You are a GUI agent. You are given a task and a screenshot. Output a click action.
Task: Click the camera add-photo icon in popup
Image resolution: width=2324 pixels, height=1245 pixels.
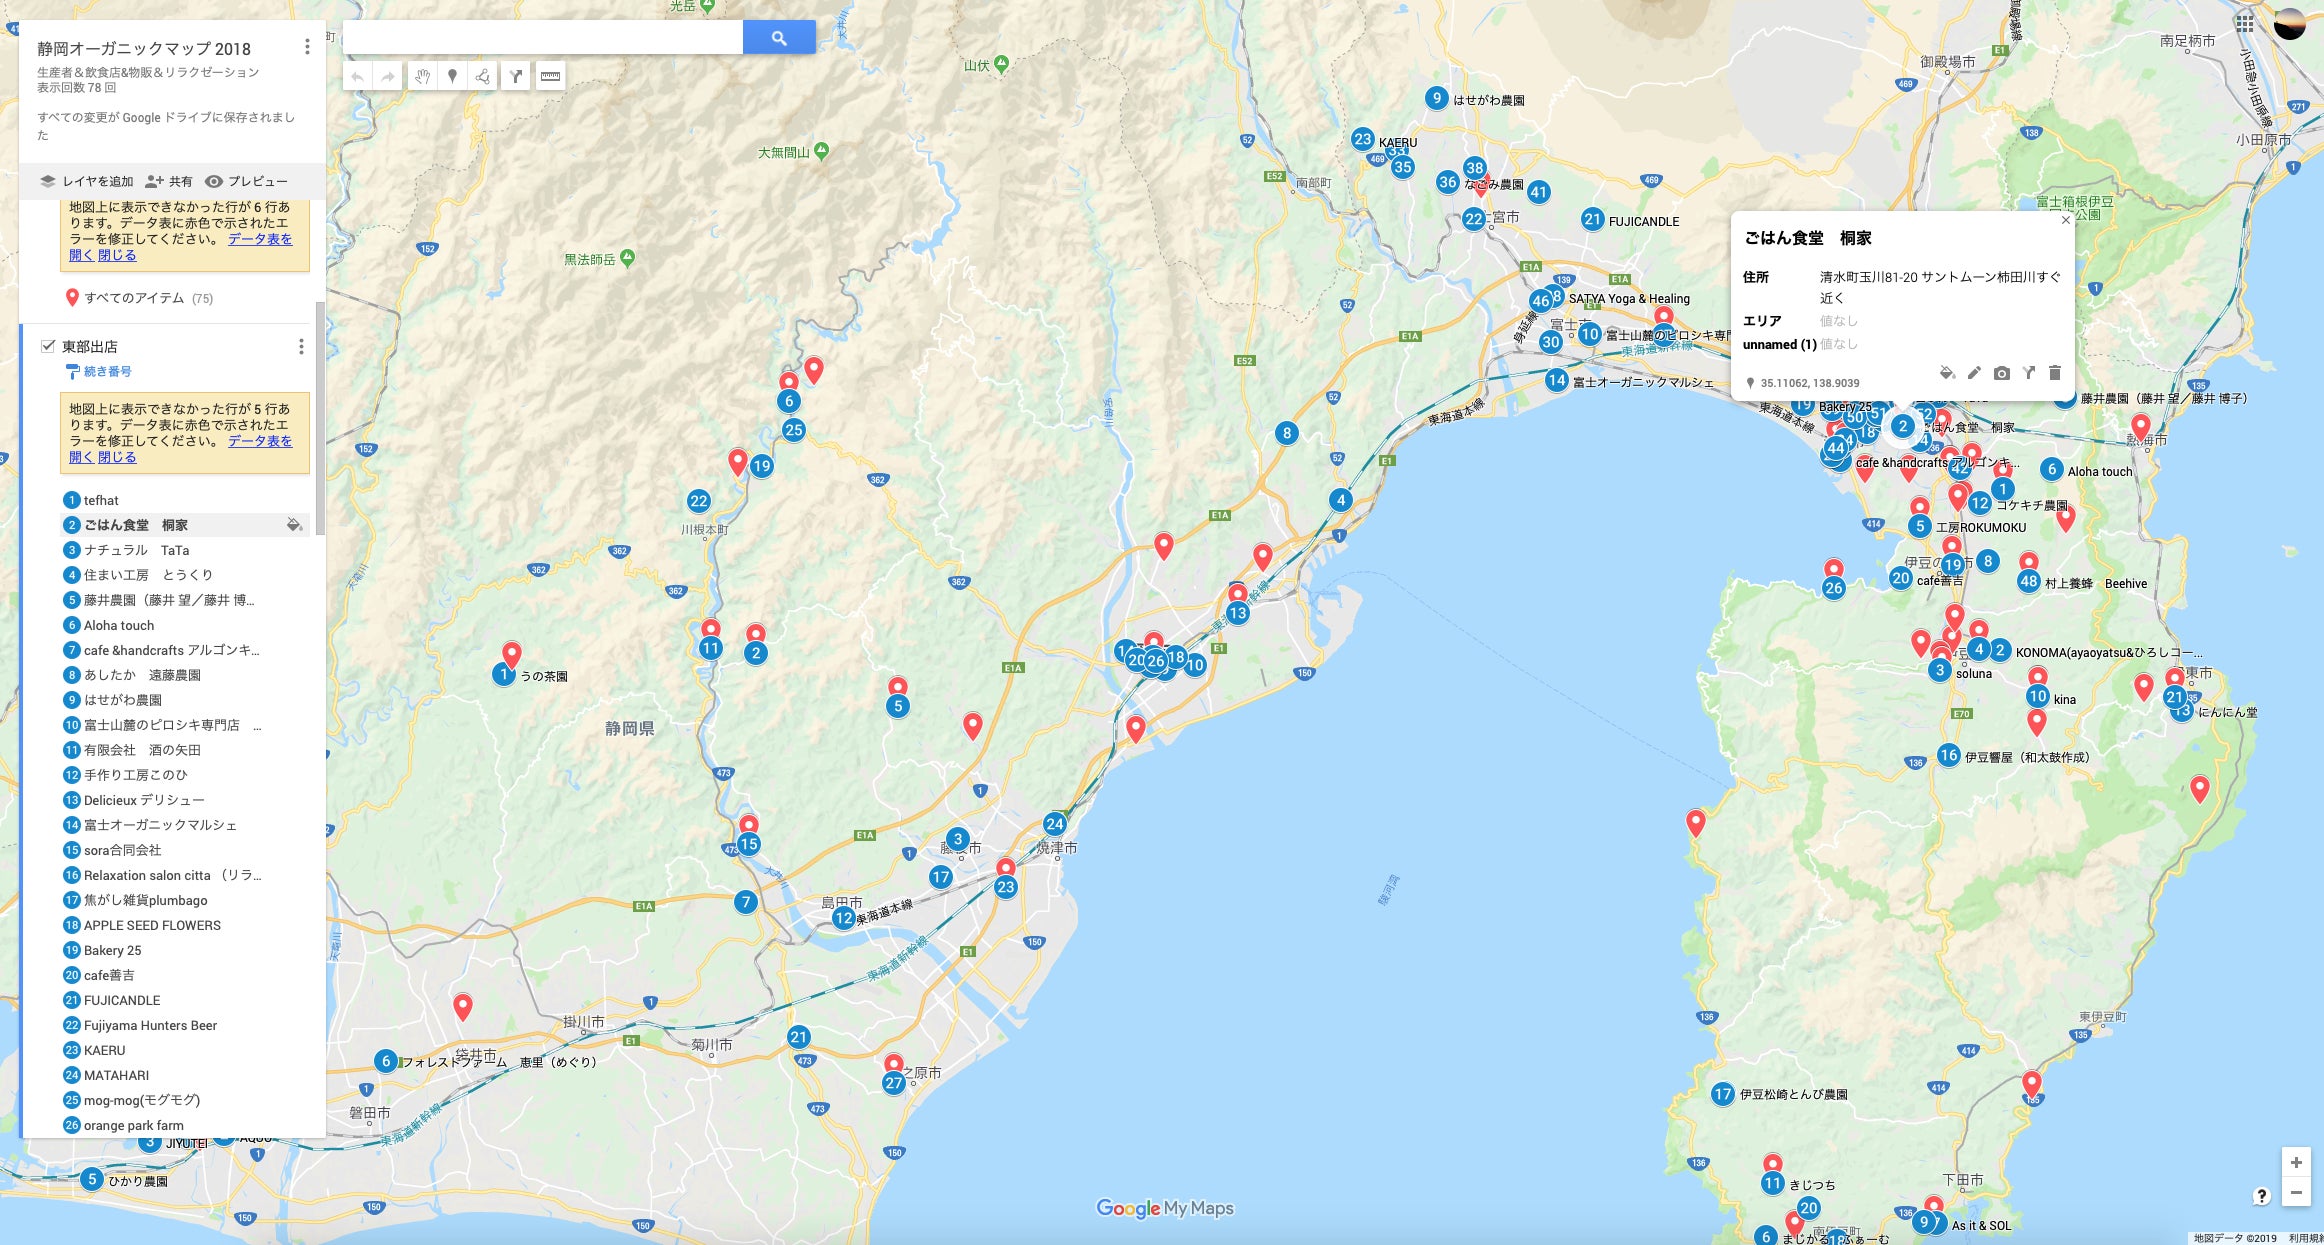tap(2001, 373)
